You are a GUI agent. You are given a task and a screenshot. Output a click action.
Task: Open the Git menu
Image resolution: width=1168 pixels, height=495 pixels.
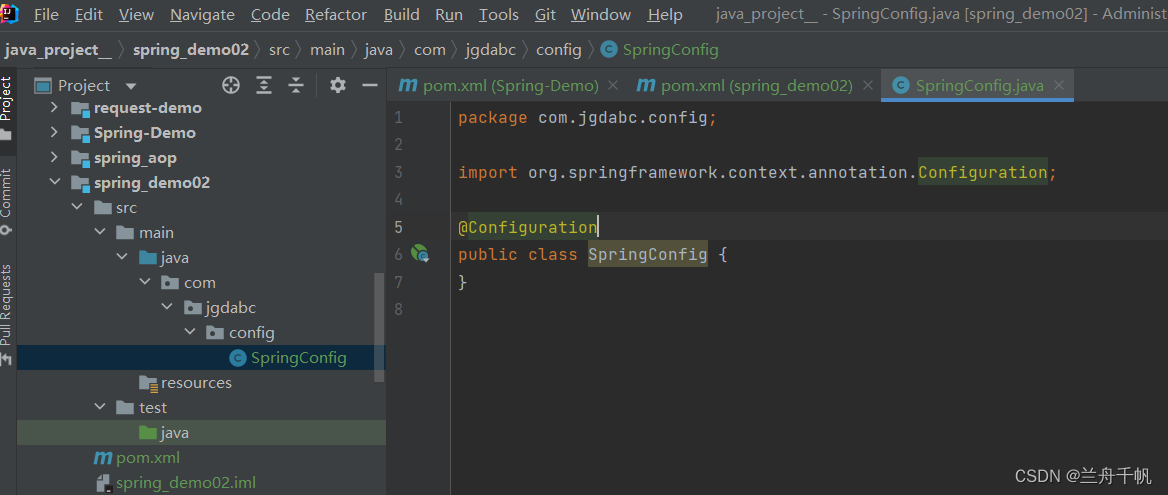point(545,15)
